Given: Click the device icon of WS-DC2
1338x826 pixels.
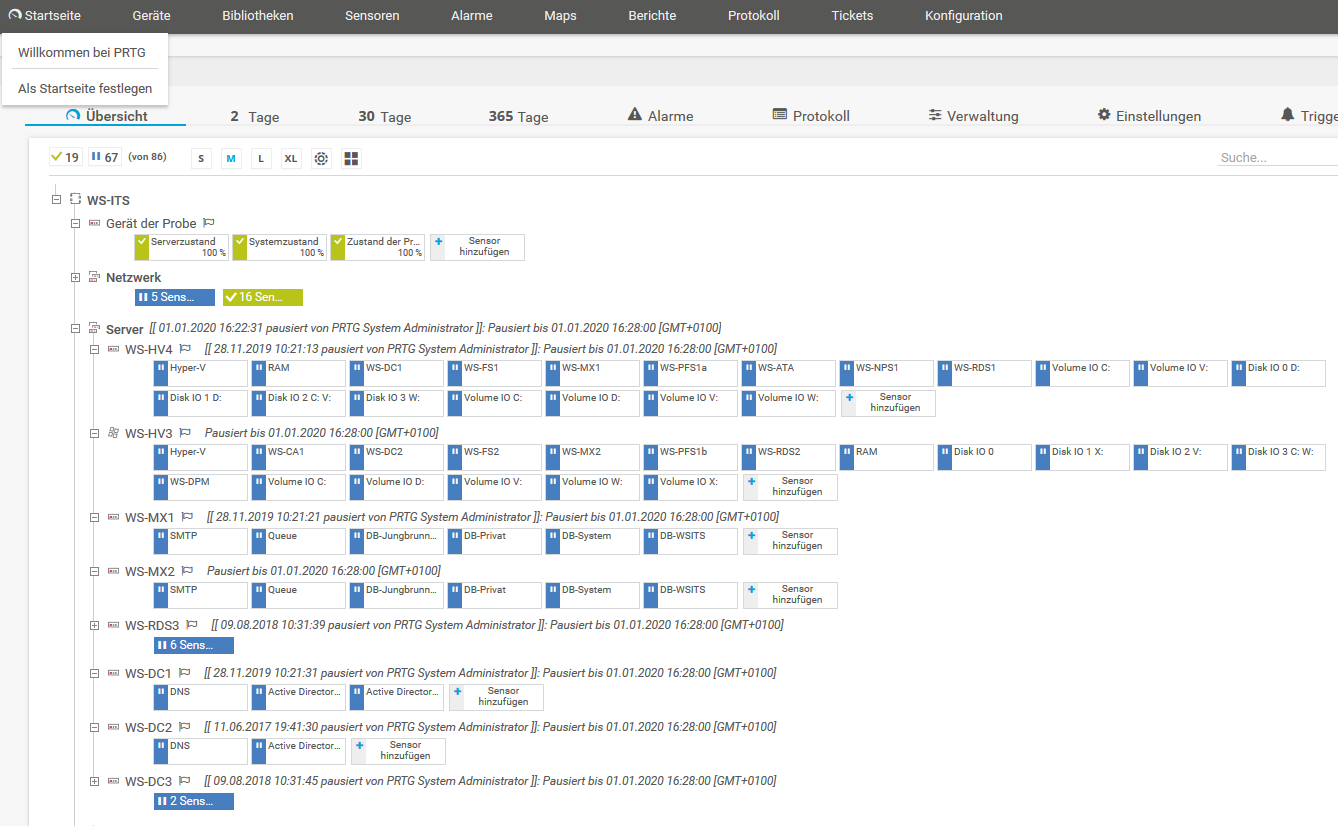Looking at the screenshot, I should [x=113, y=727].
